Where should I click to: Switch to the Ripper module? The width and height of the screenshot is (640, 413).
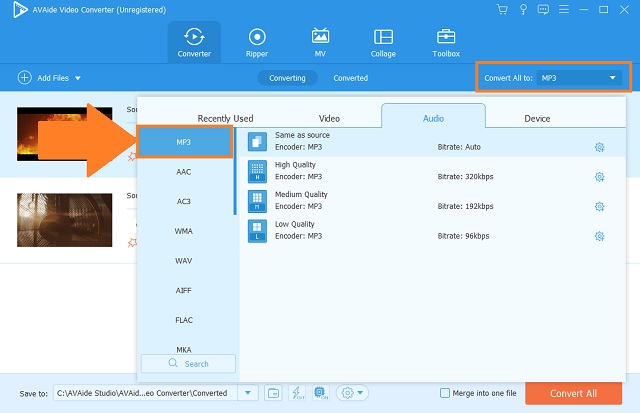pos(257,42)
